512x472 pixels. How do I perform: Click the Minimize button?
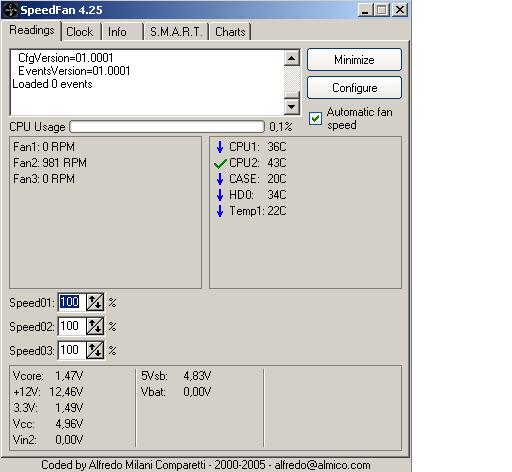pos(354,60)
